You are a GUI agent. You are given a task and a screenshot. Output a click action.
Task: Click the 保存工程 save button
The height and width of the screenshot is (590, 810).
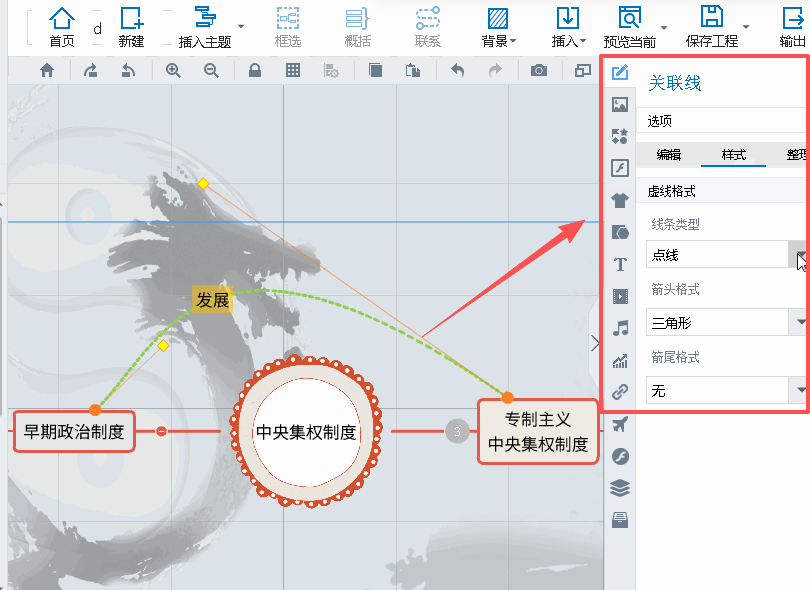coord(712,25)
